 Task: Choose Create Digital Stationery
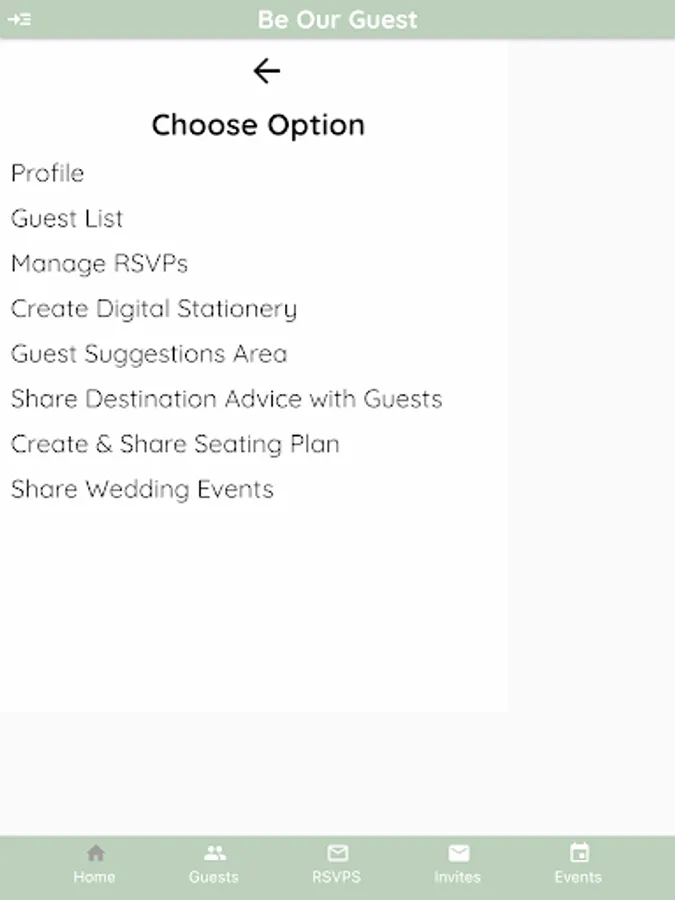154,309
